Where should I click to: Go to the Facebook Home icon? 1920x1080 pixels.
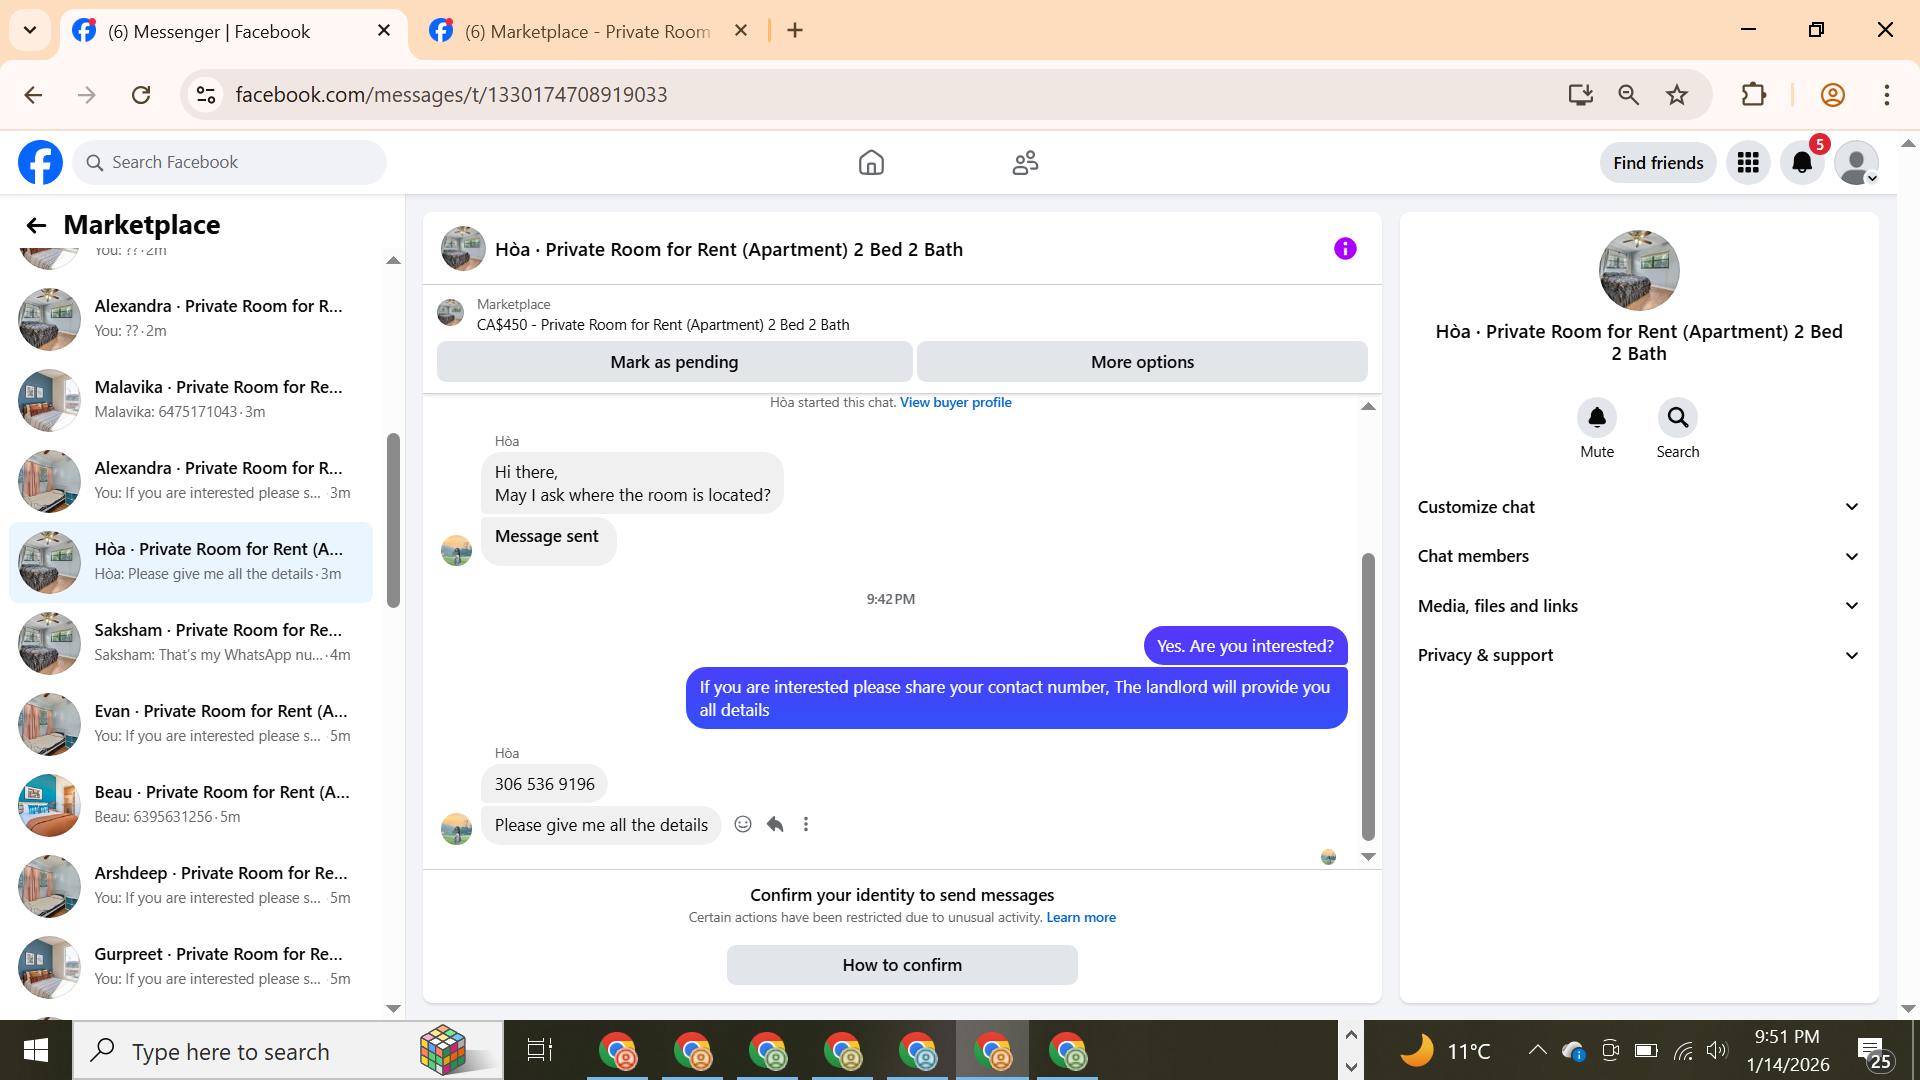click(x=871, y=163)
